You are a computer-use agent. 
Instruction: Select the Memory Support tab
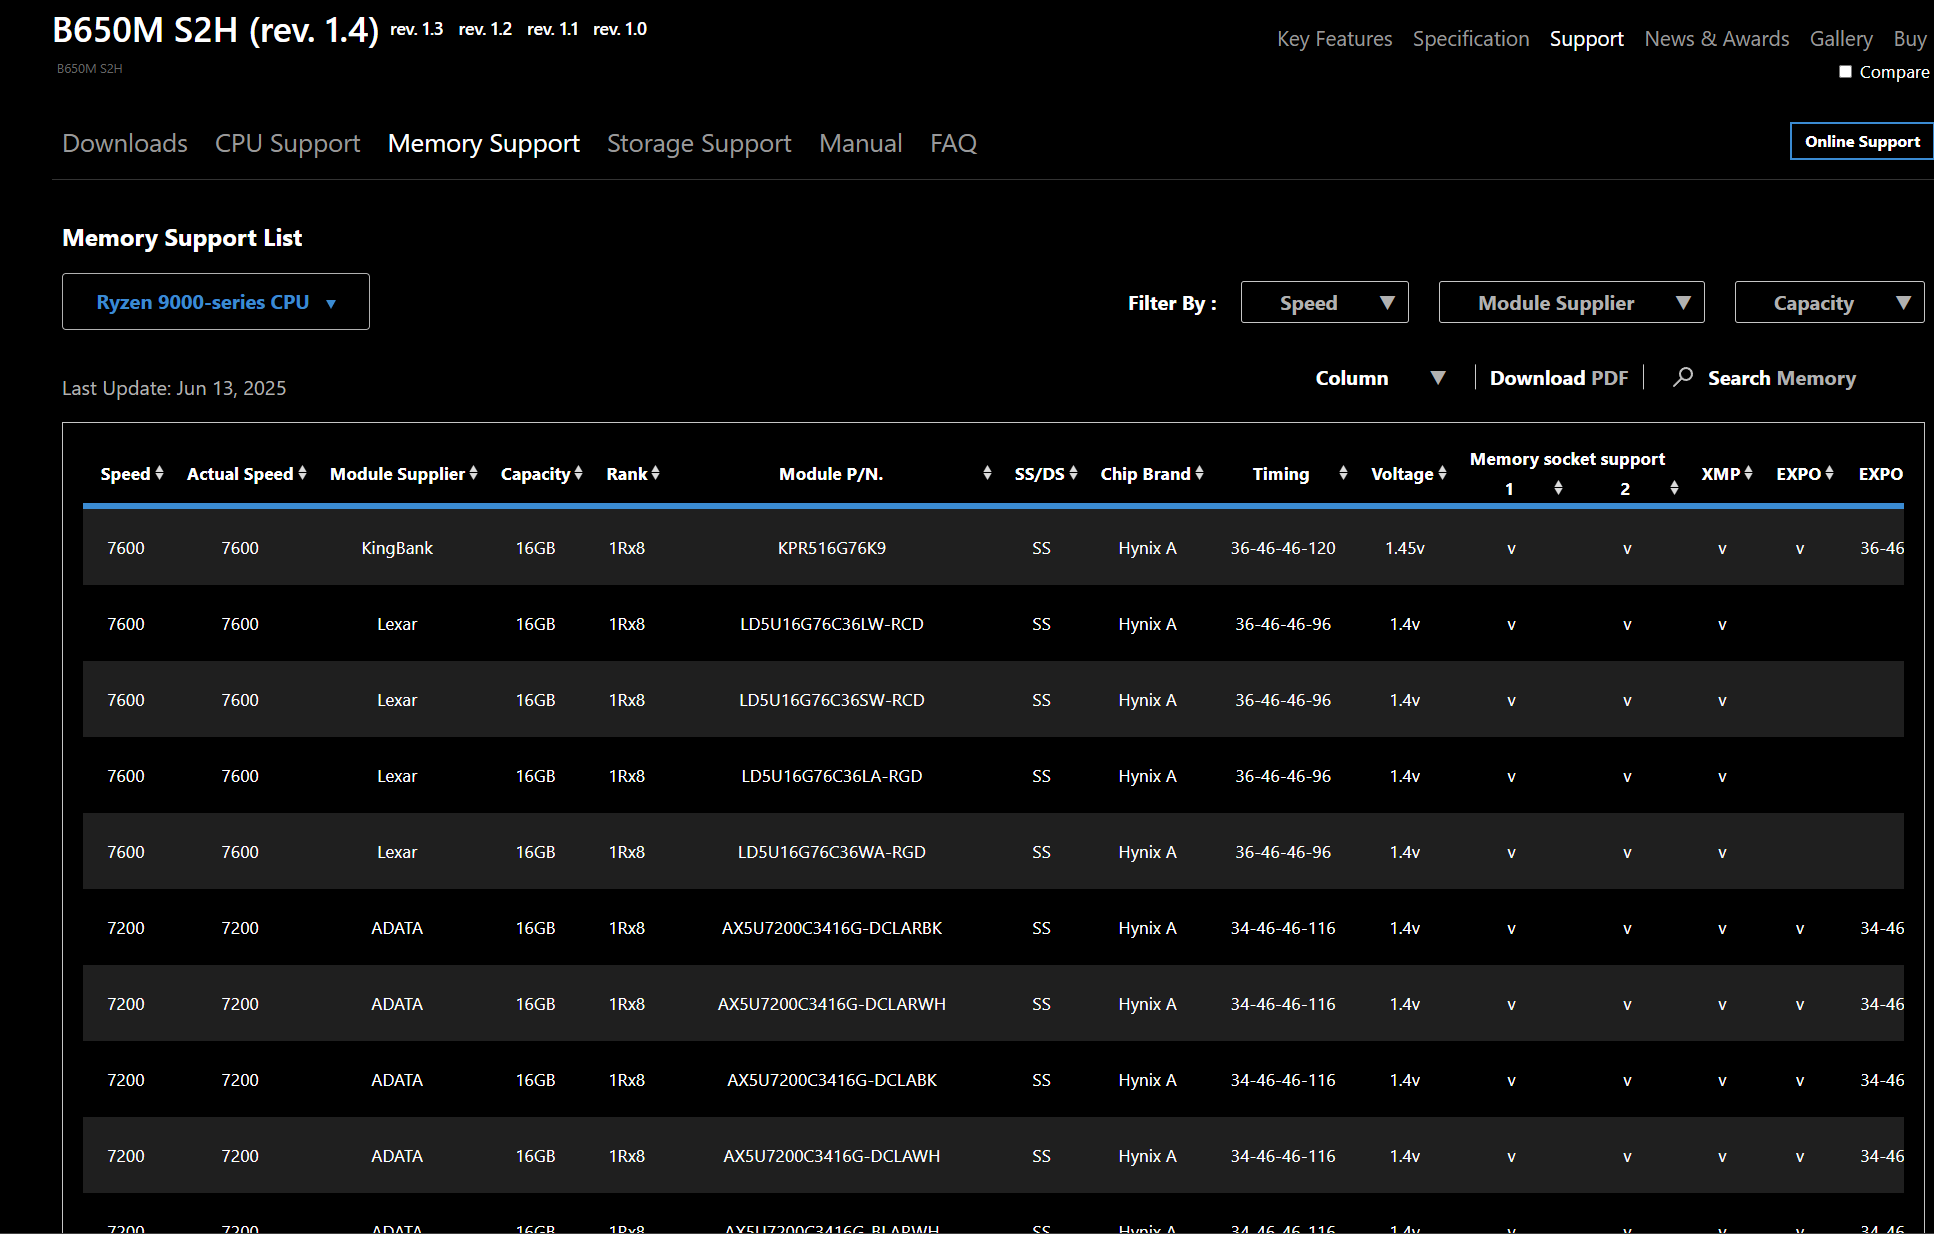click(x=484, y=143)
